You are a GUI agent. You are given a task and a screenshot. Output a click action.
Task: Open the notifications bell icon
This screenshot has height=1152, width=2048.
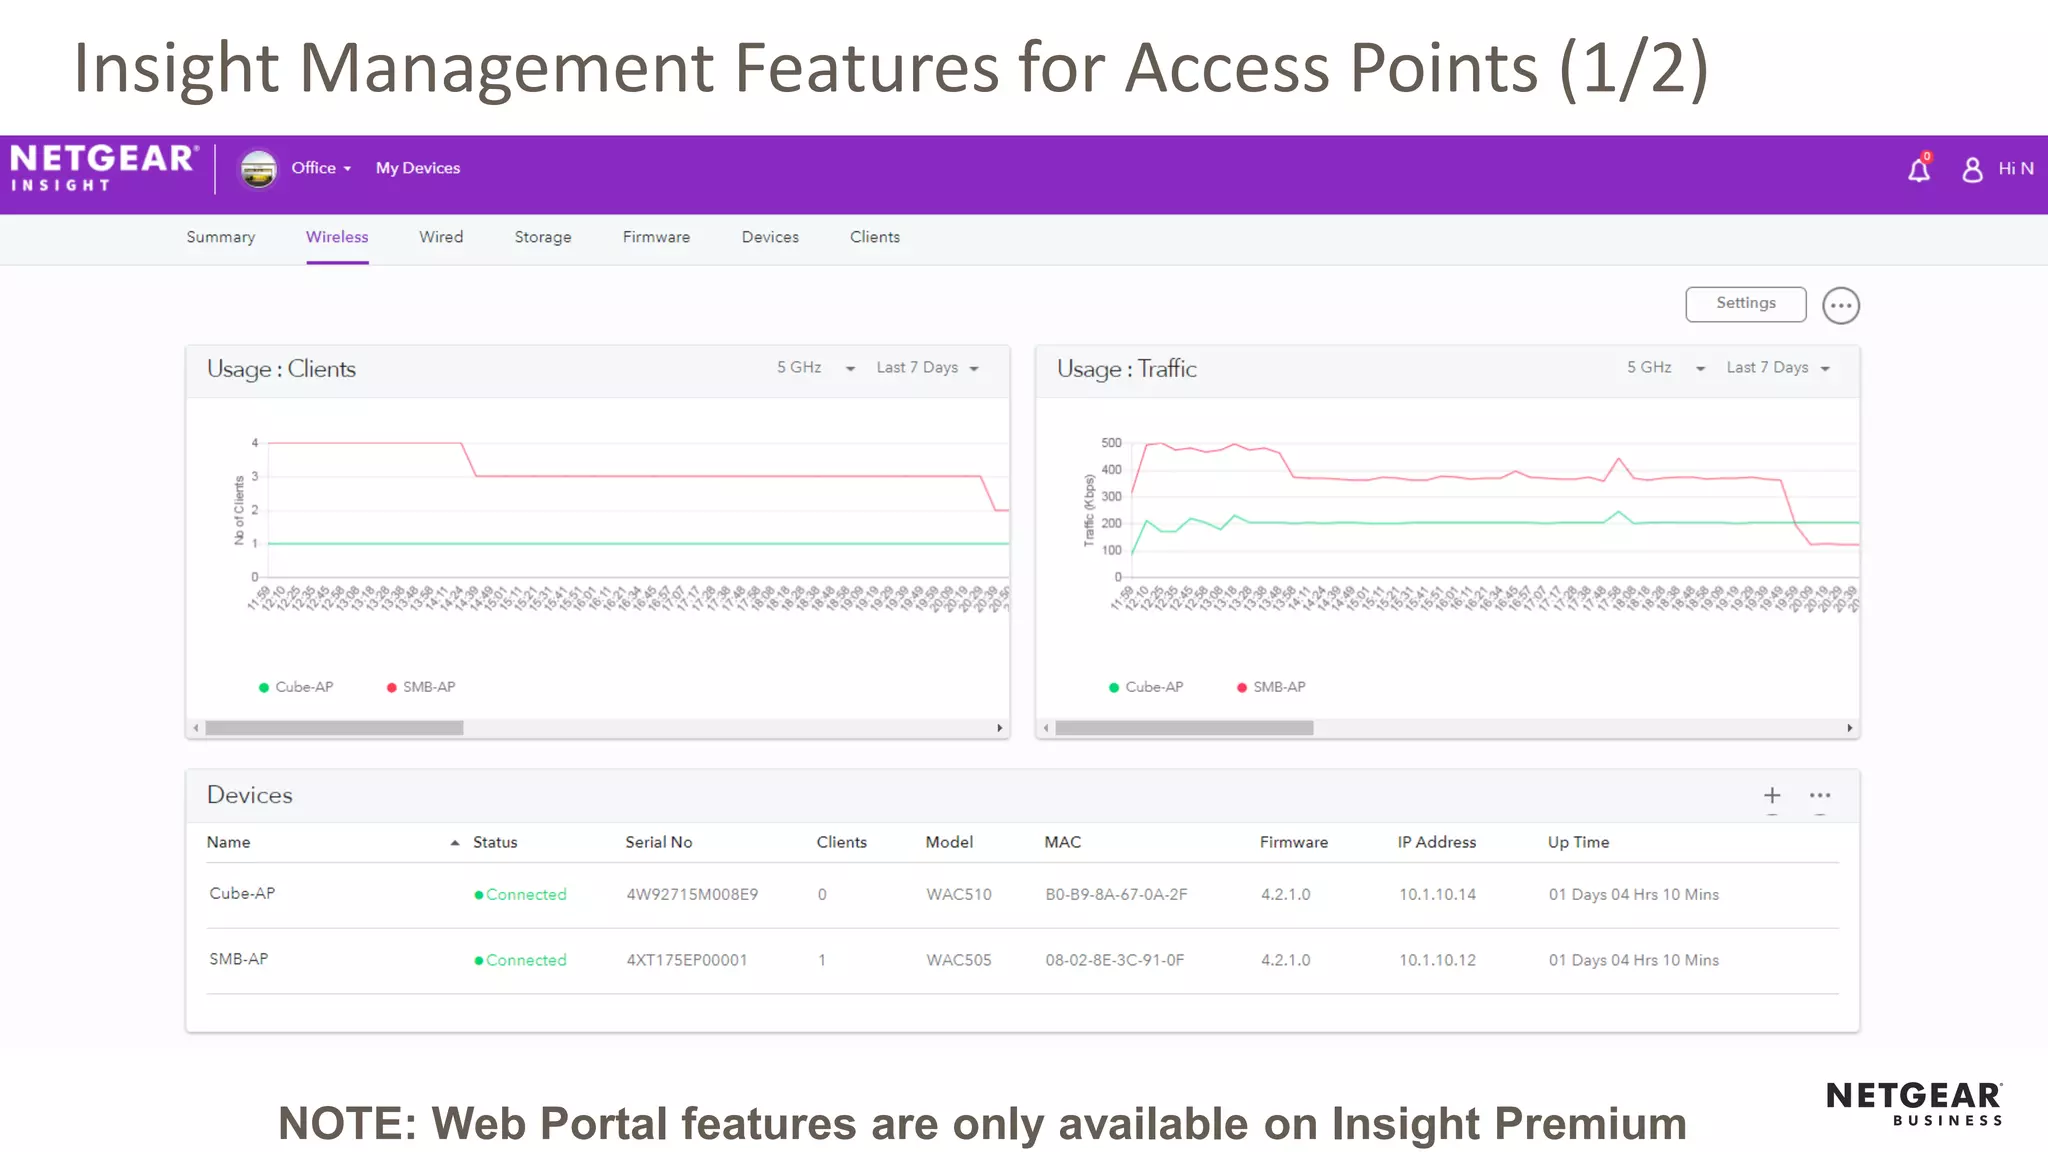[1918, 169]
